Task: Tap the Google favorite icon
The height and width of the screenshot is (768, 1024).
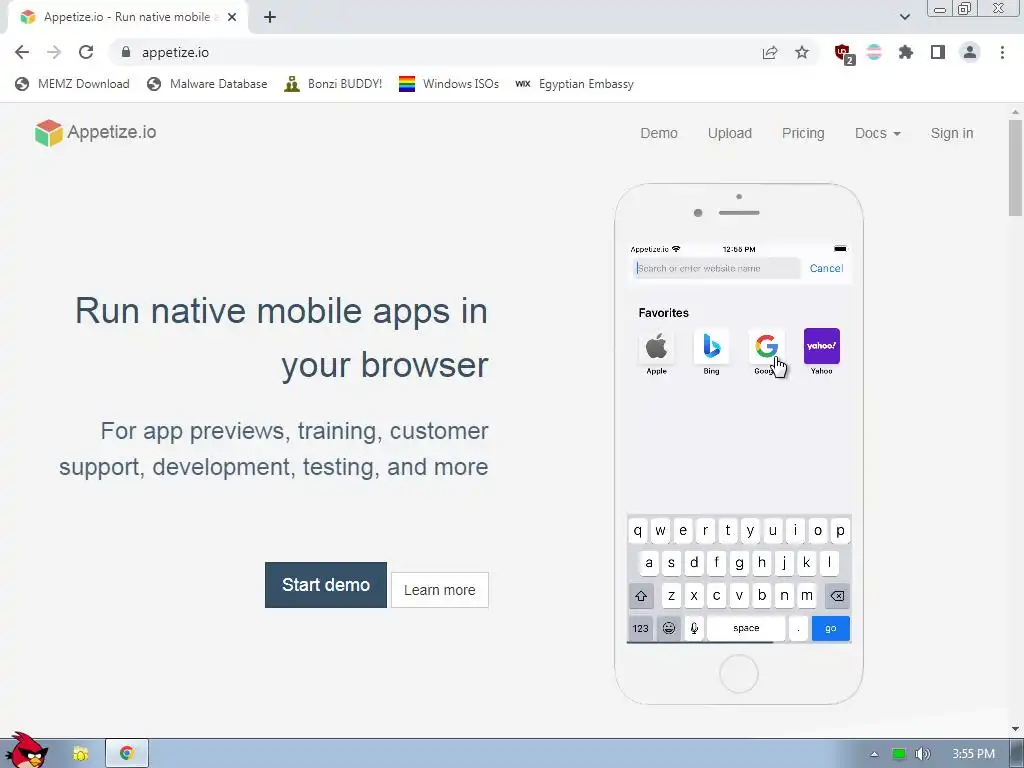Action: coord(766,346)
